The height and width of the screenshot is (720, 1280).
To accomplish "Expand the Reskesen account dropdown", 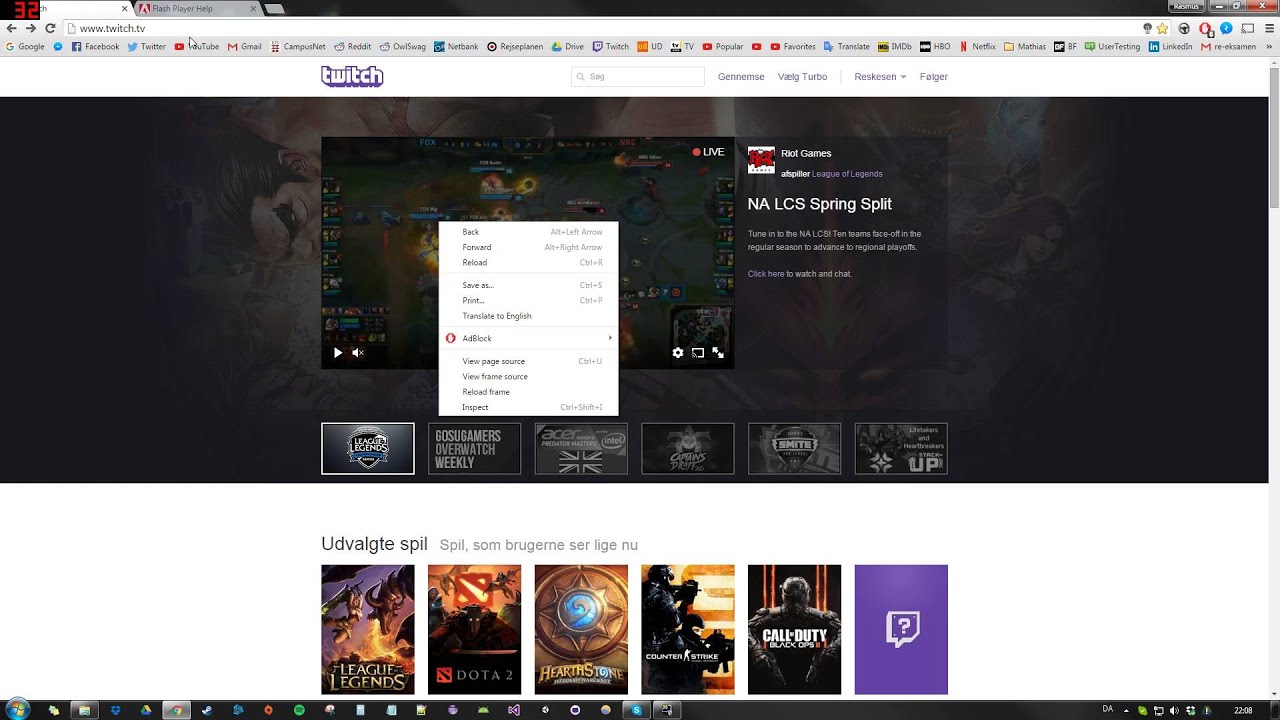I will (880, 77).
